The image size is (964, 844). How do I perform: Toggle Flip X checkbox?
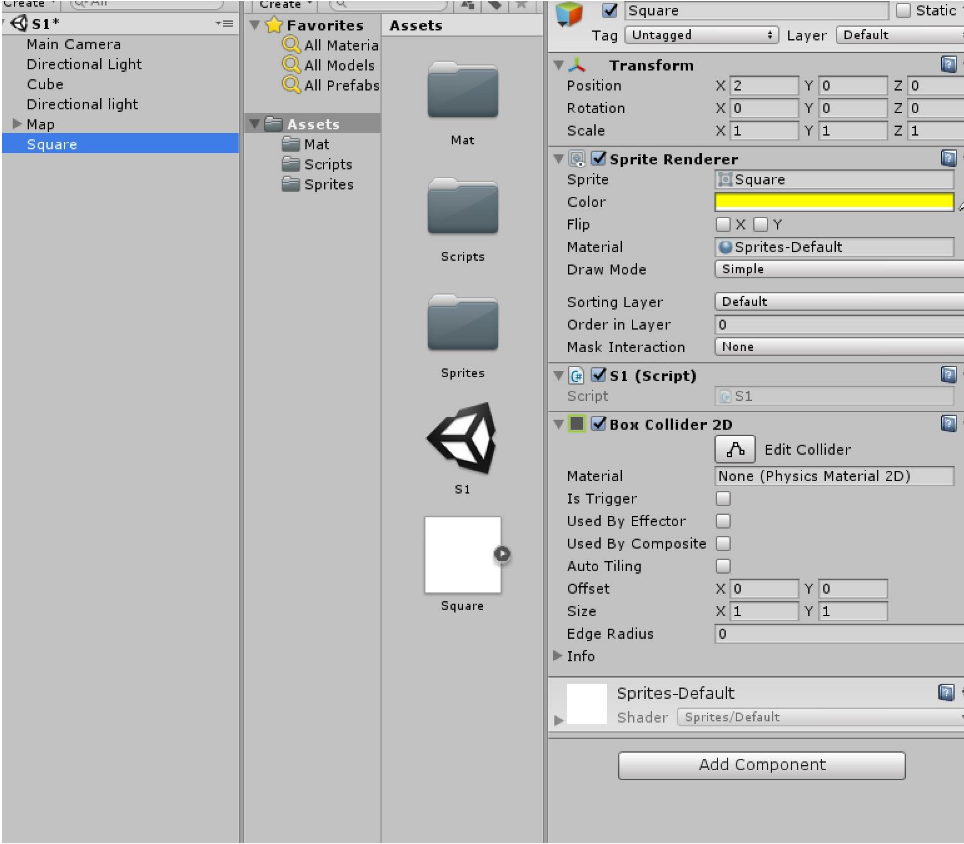(723, 224)
